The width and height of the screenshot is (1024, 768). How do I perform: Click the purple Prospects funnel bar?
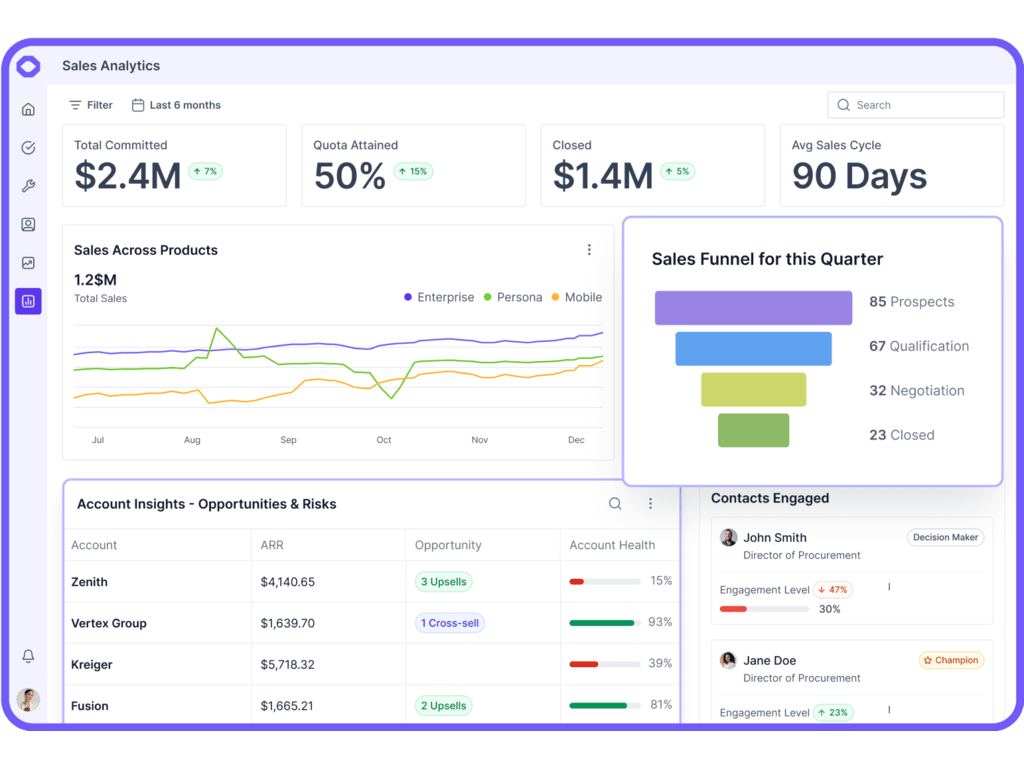[753, 308]
